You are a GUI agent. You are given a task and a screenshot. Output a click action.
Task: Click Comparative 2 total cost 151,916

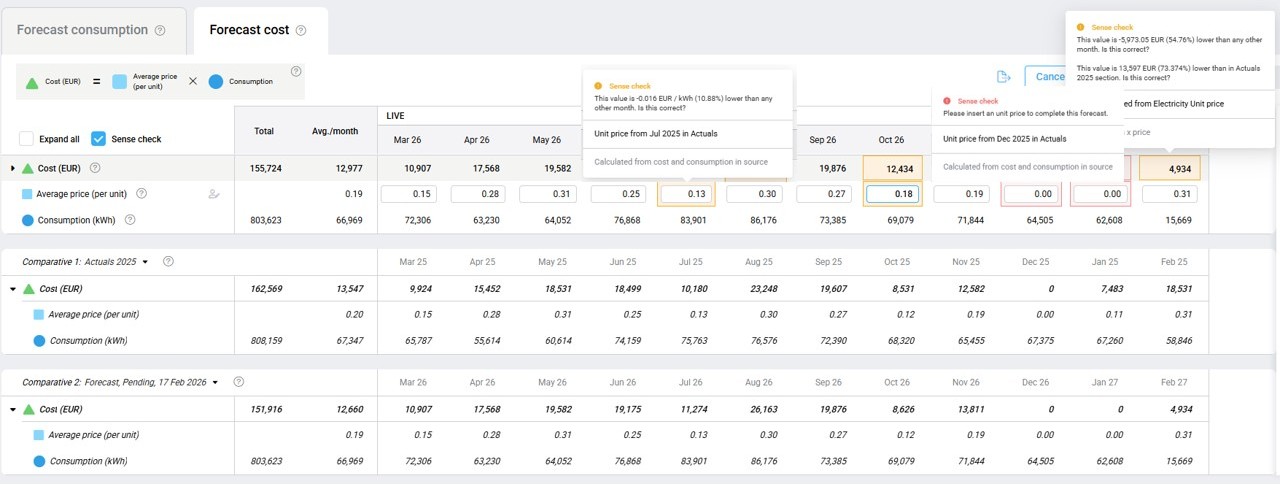click(265, 409)
